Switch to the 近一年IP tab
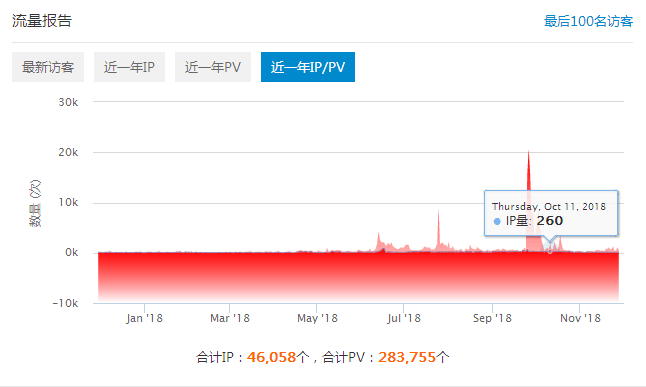646x387 pixels. tap(129, 67)
